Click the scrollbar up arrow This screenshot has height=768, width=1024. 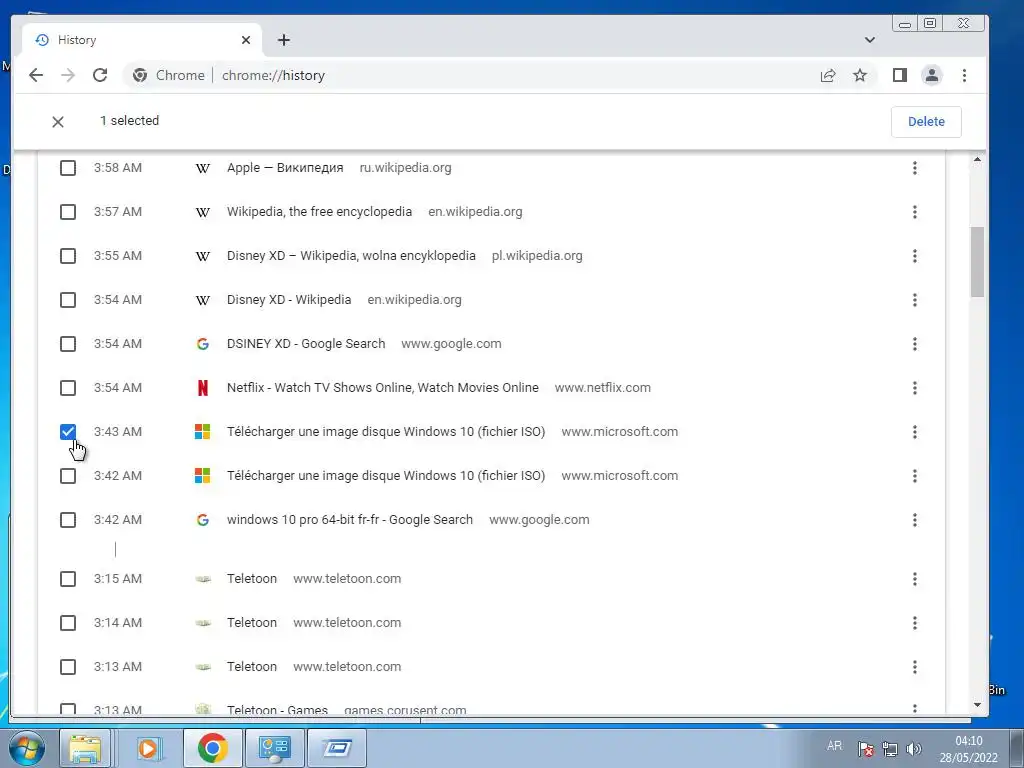[977, 159]
